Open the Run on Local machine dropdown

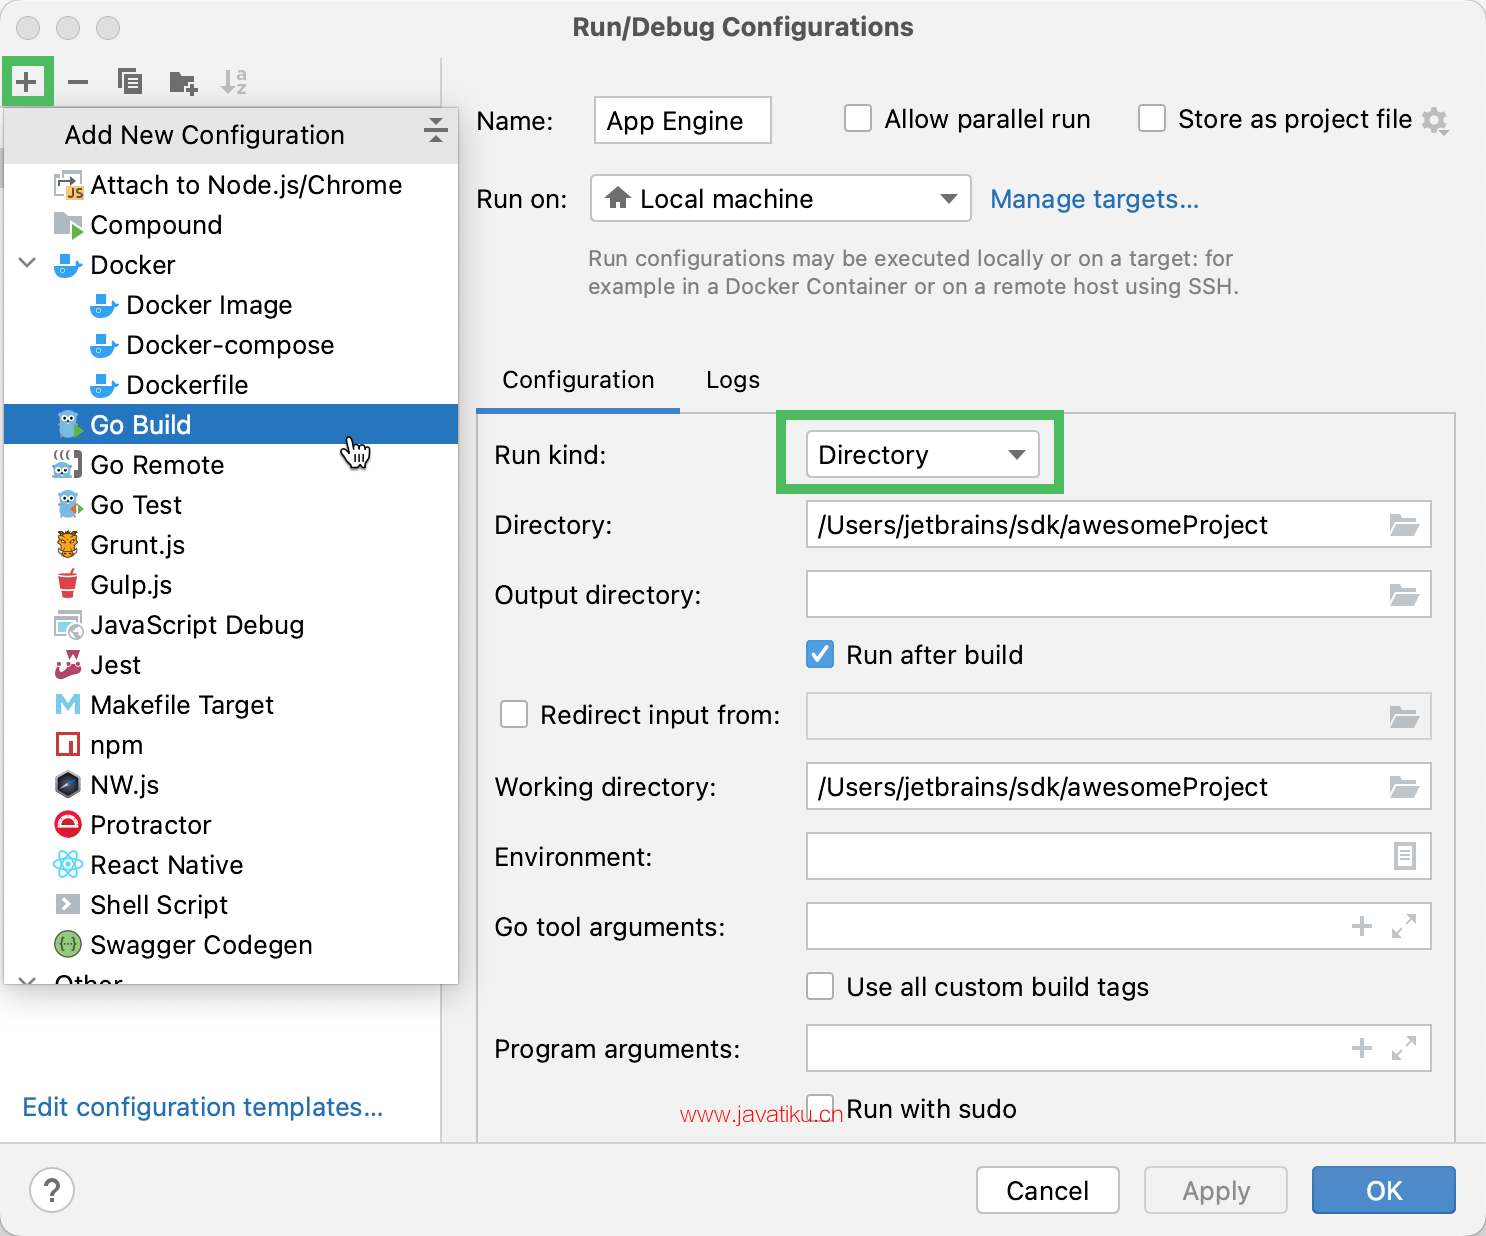(781, 198)
